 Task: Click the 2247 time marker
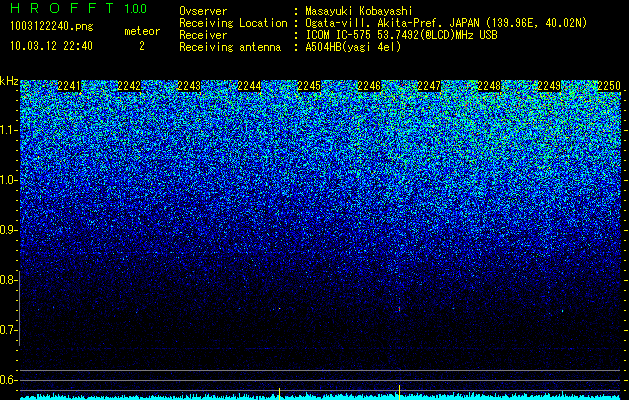coord(429,86)
